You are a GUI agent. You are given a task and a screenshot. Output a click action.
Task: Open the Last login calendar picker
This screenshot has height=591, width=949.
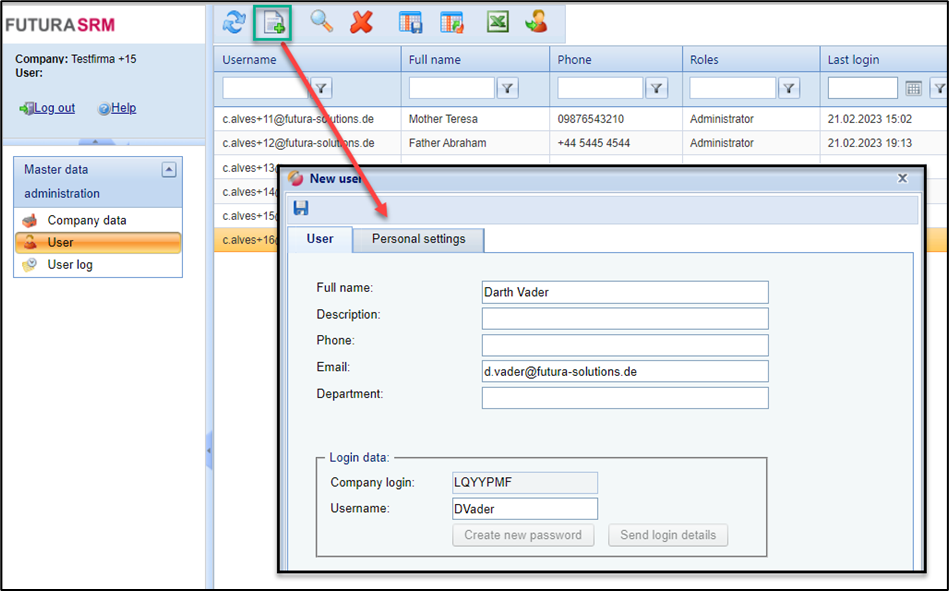(x=913, y=89)
